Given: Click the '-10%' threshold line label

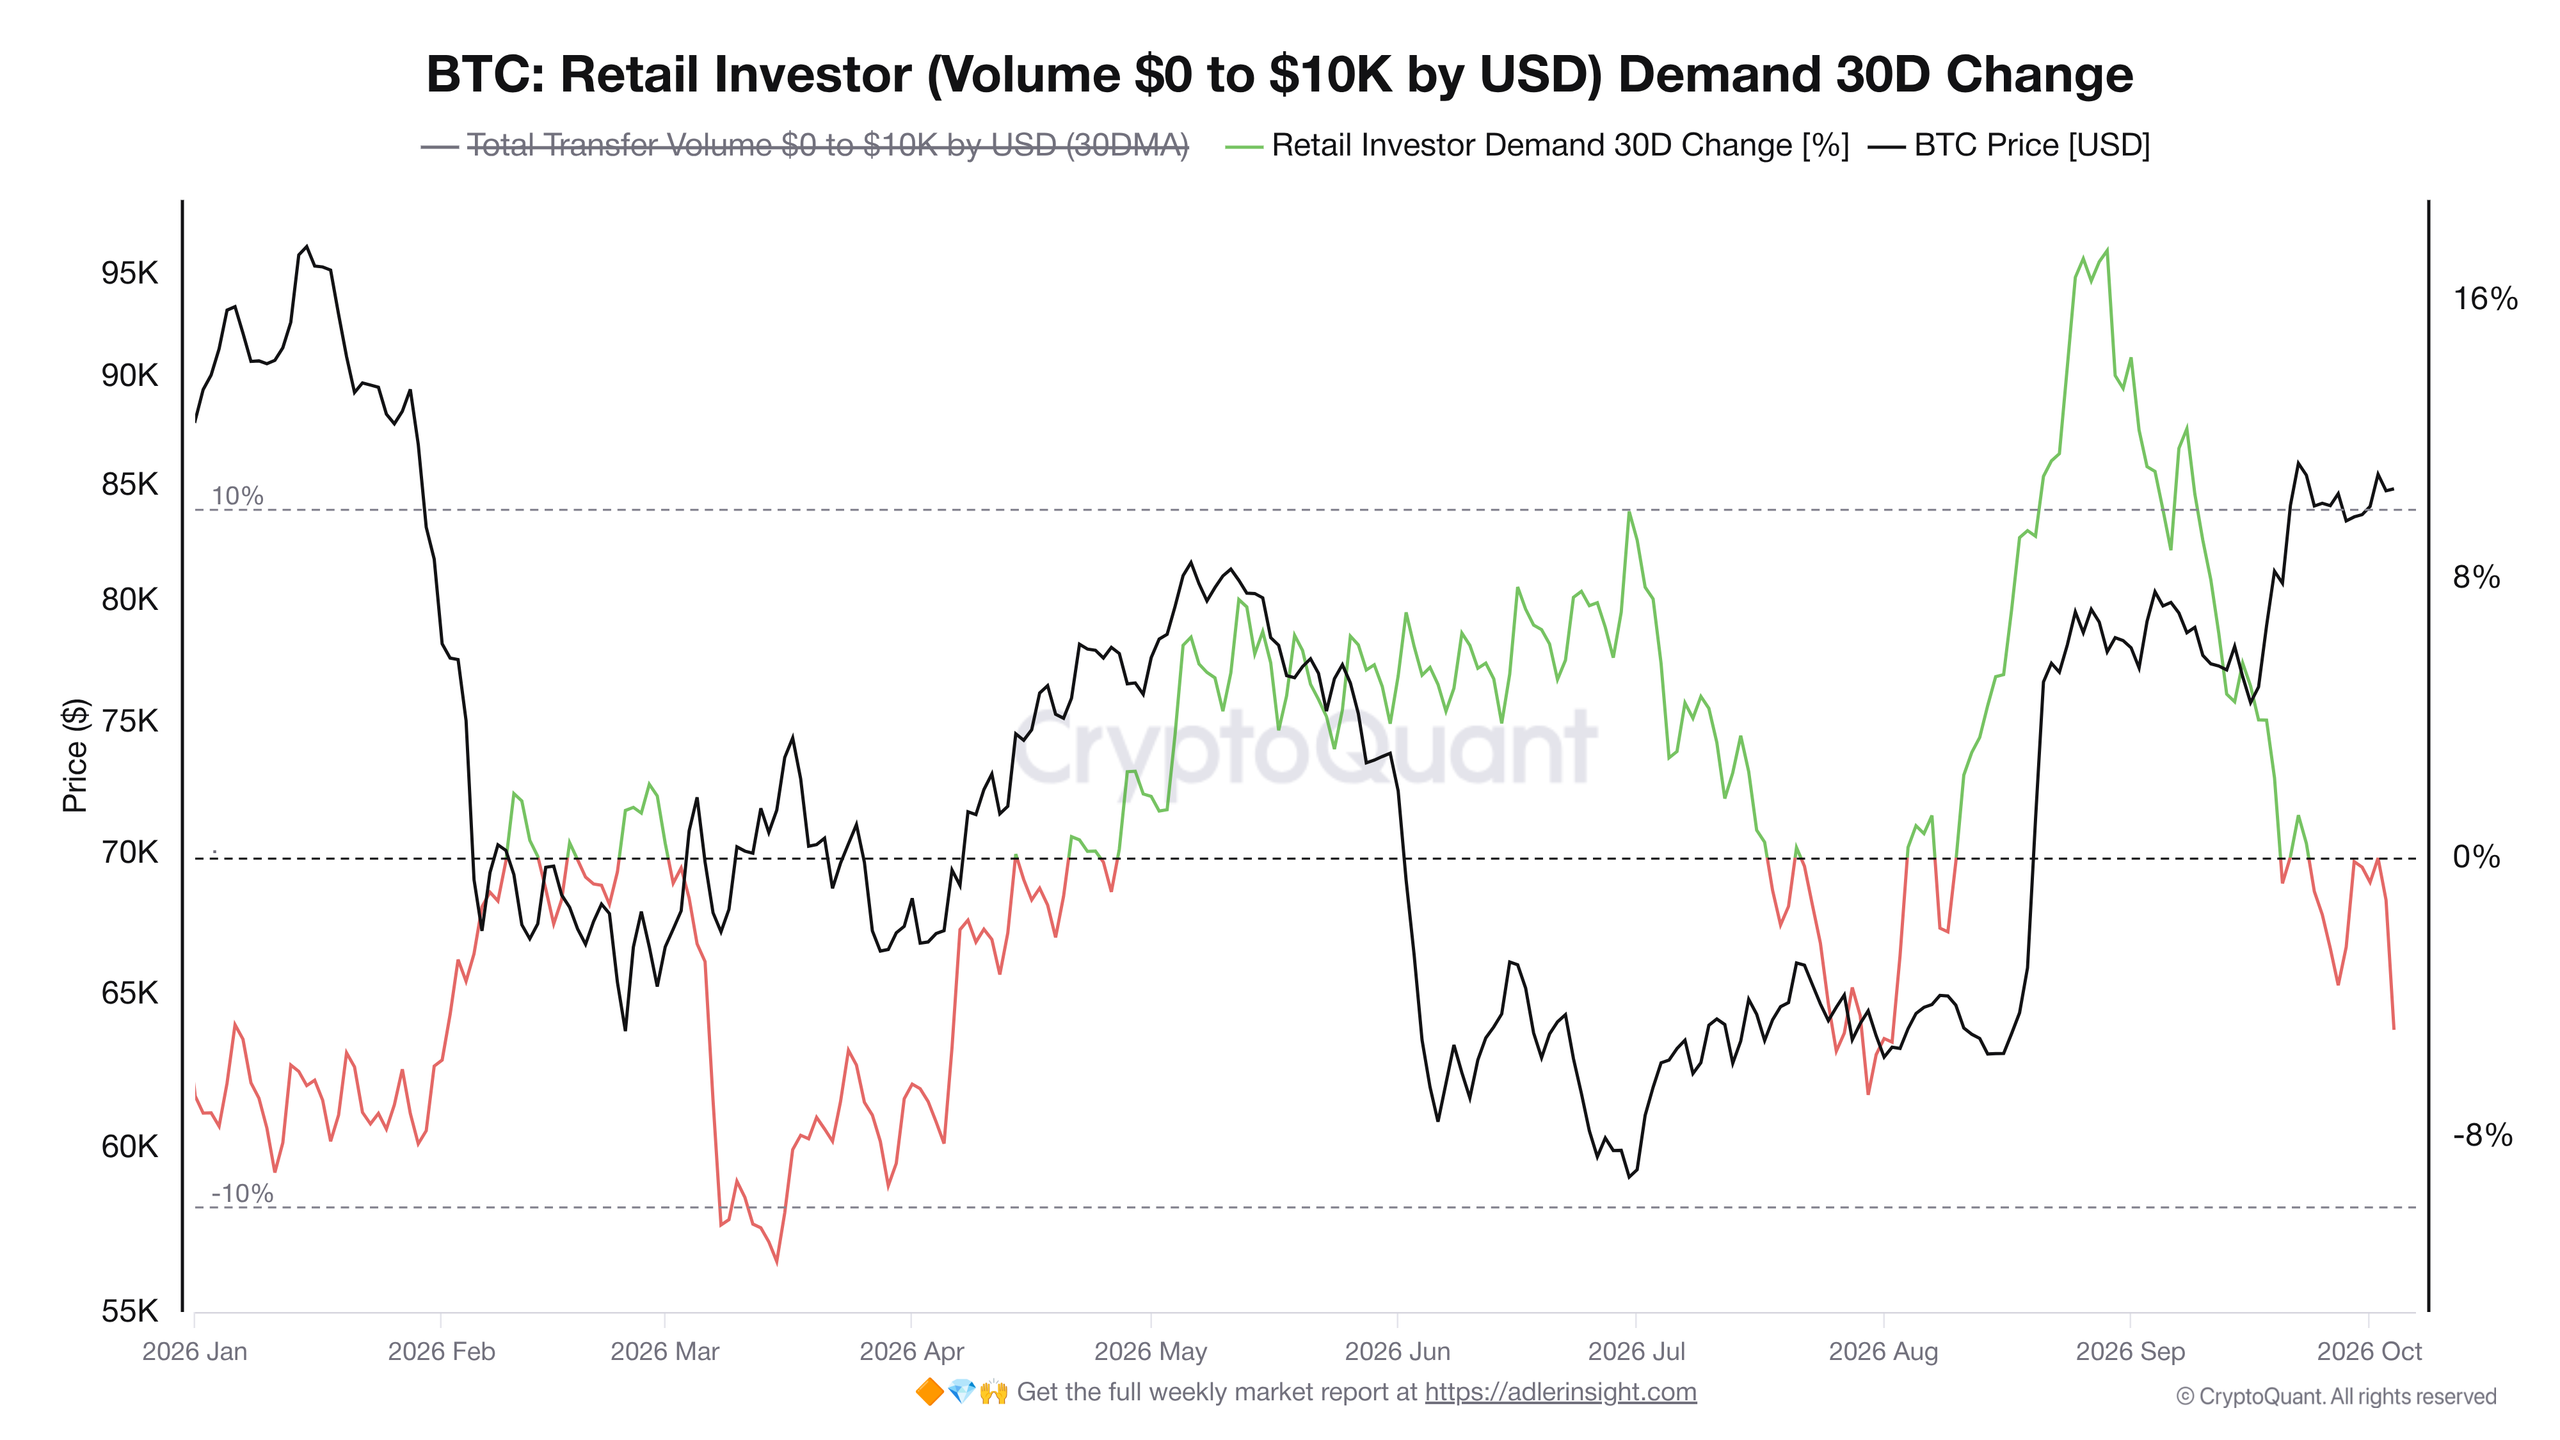Looking at the screenshot, I should point(242,1193).
